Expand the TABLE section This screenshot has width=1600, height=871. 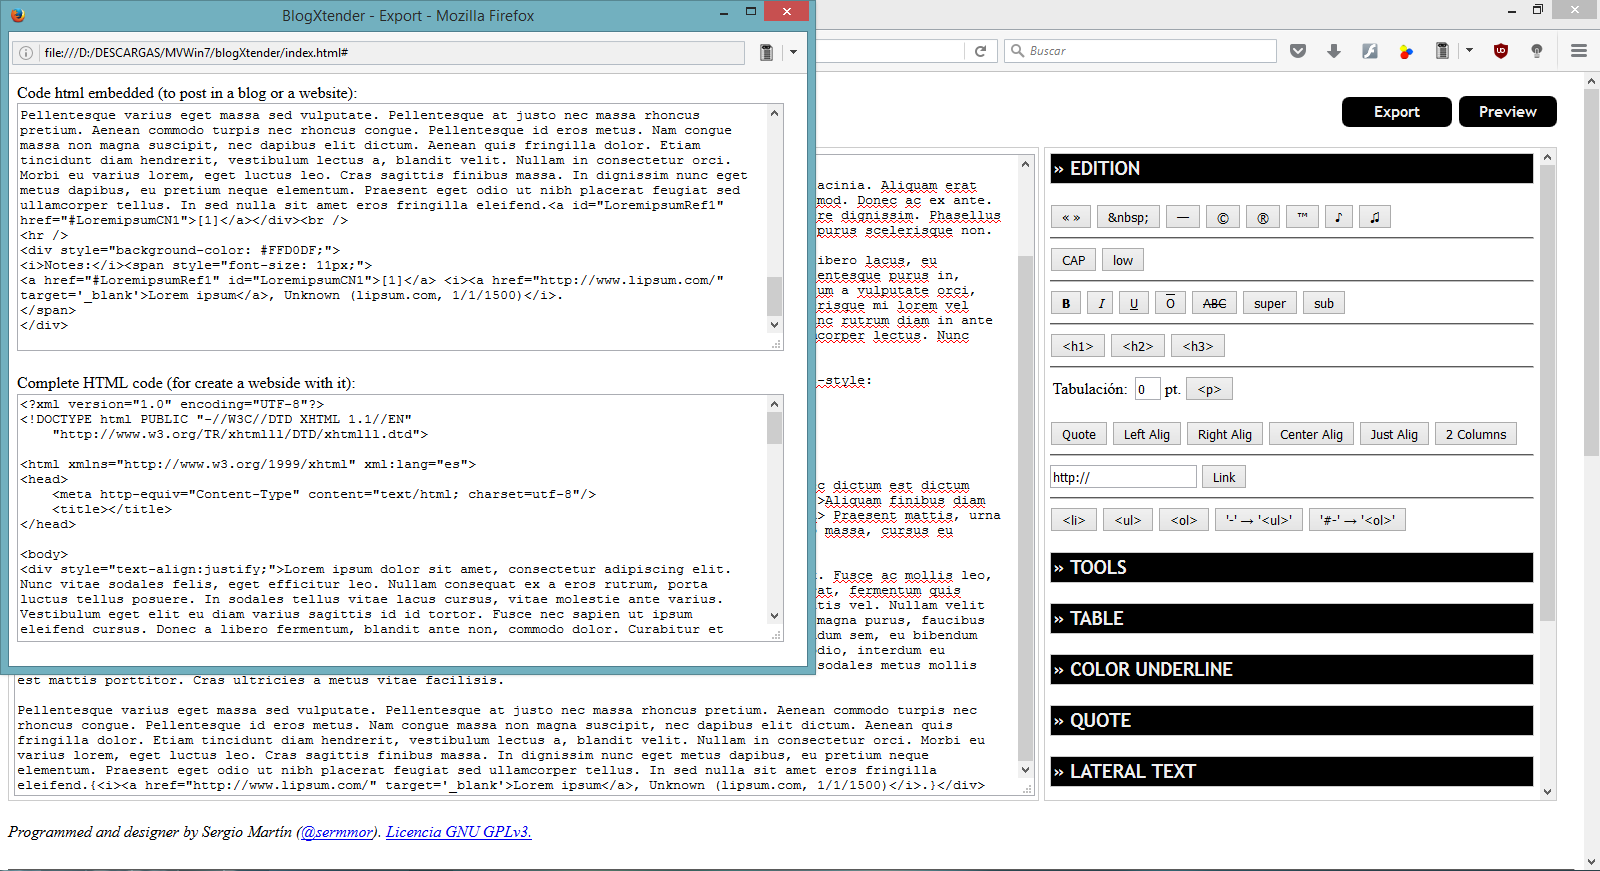(1291, 618)
